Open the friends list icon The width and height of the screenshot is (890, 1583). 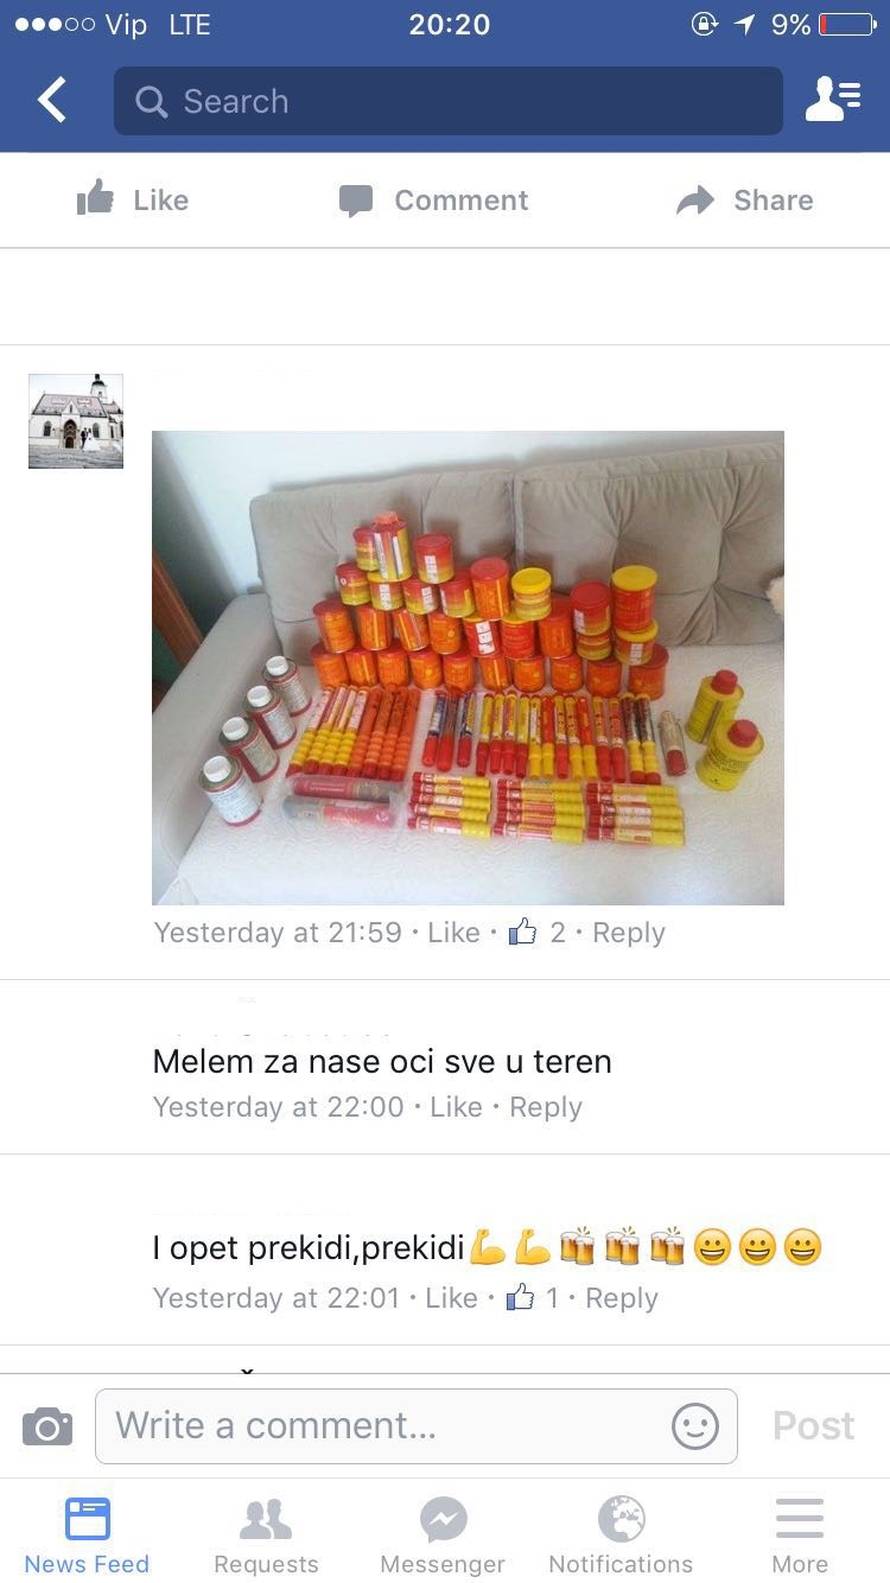click(832, 99)
